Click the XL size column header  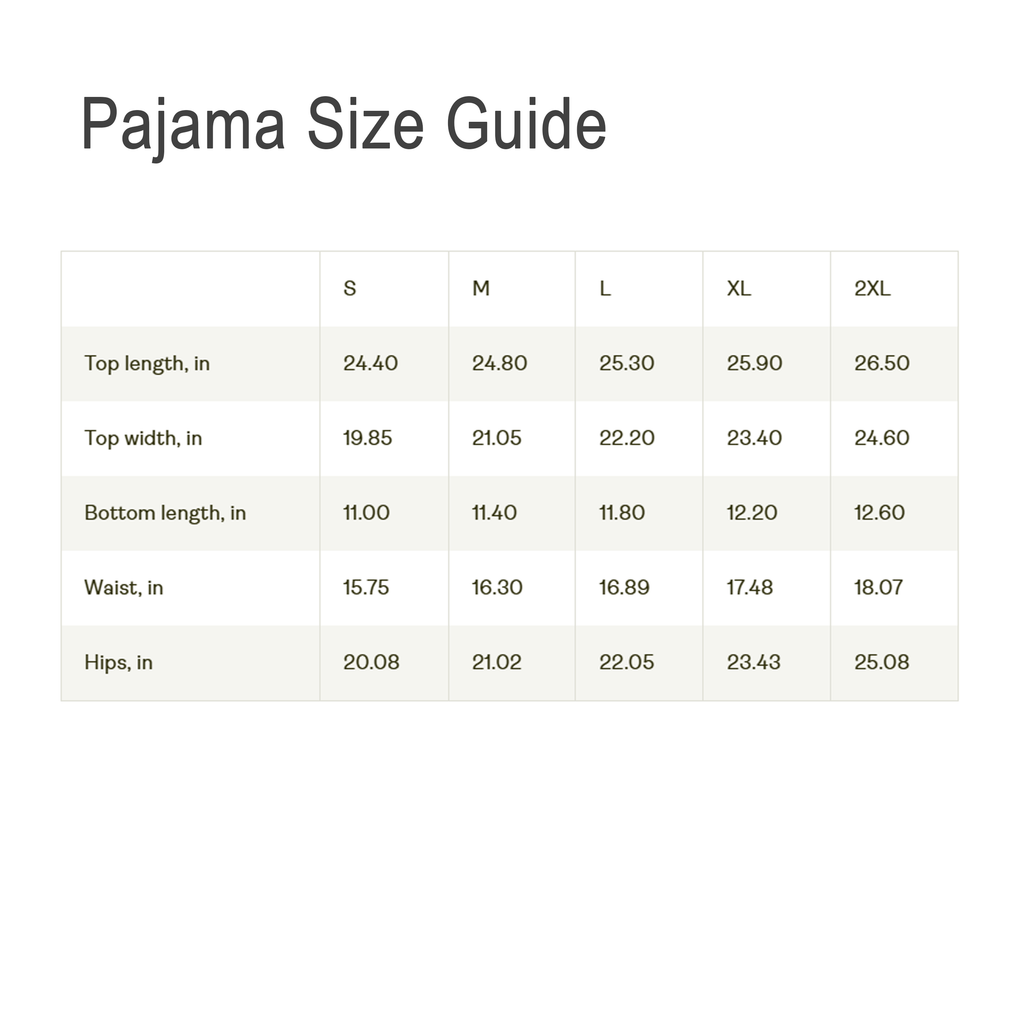(x=739, y=289)
